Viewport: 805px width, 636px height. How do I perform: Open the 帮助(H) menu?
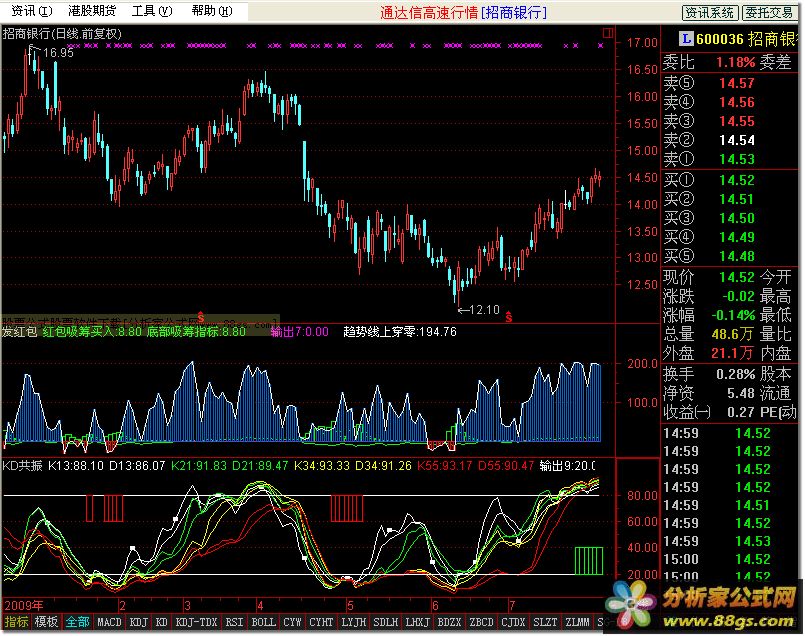click(212, 11)
